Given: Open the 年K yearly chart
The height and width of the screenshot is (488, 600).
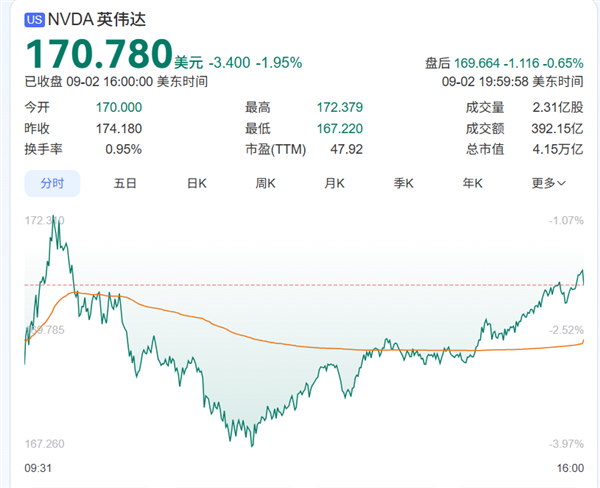Looking at the screenshot, I should [x=472, y=183].
